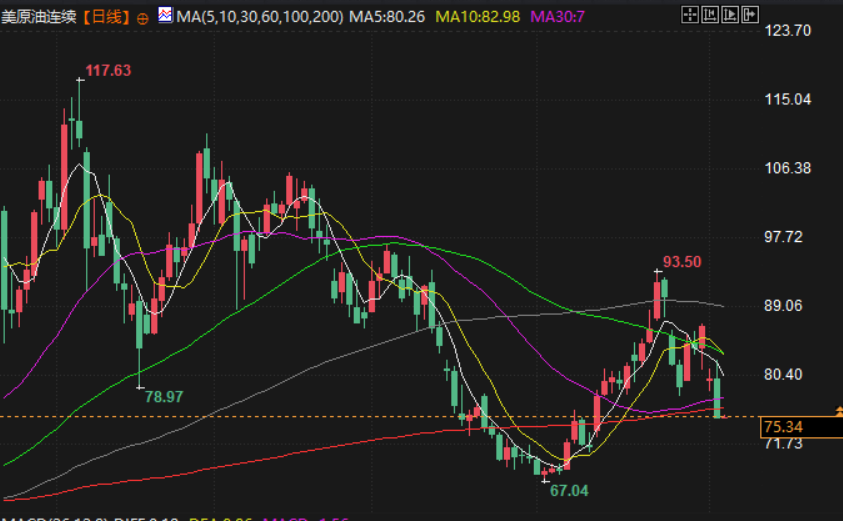Click the jump-to-start axis icon

click(710, 15)
